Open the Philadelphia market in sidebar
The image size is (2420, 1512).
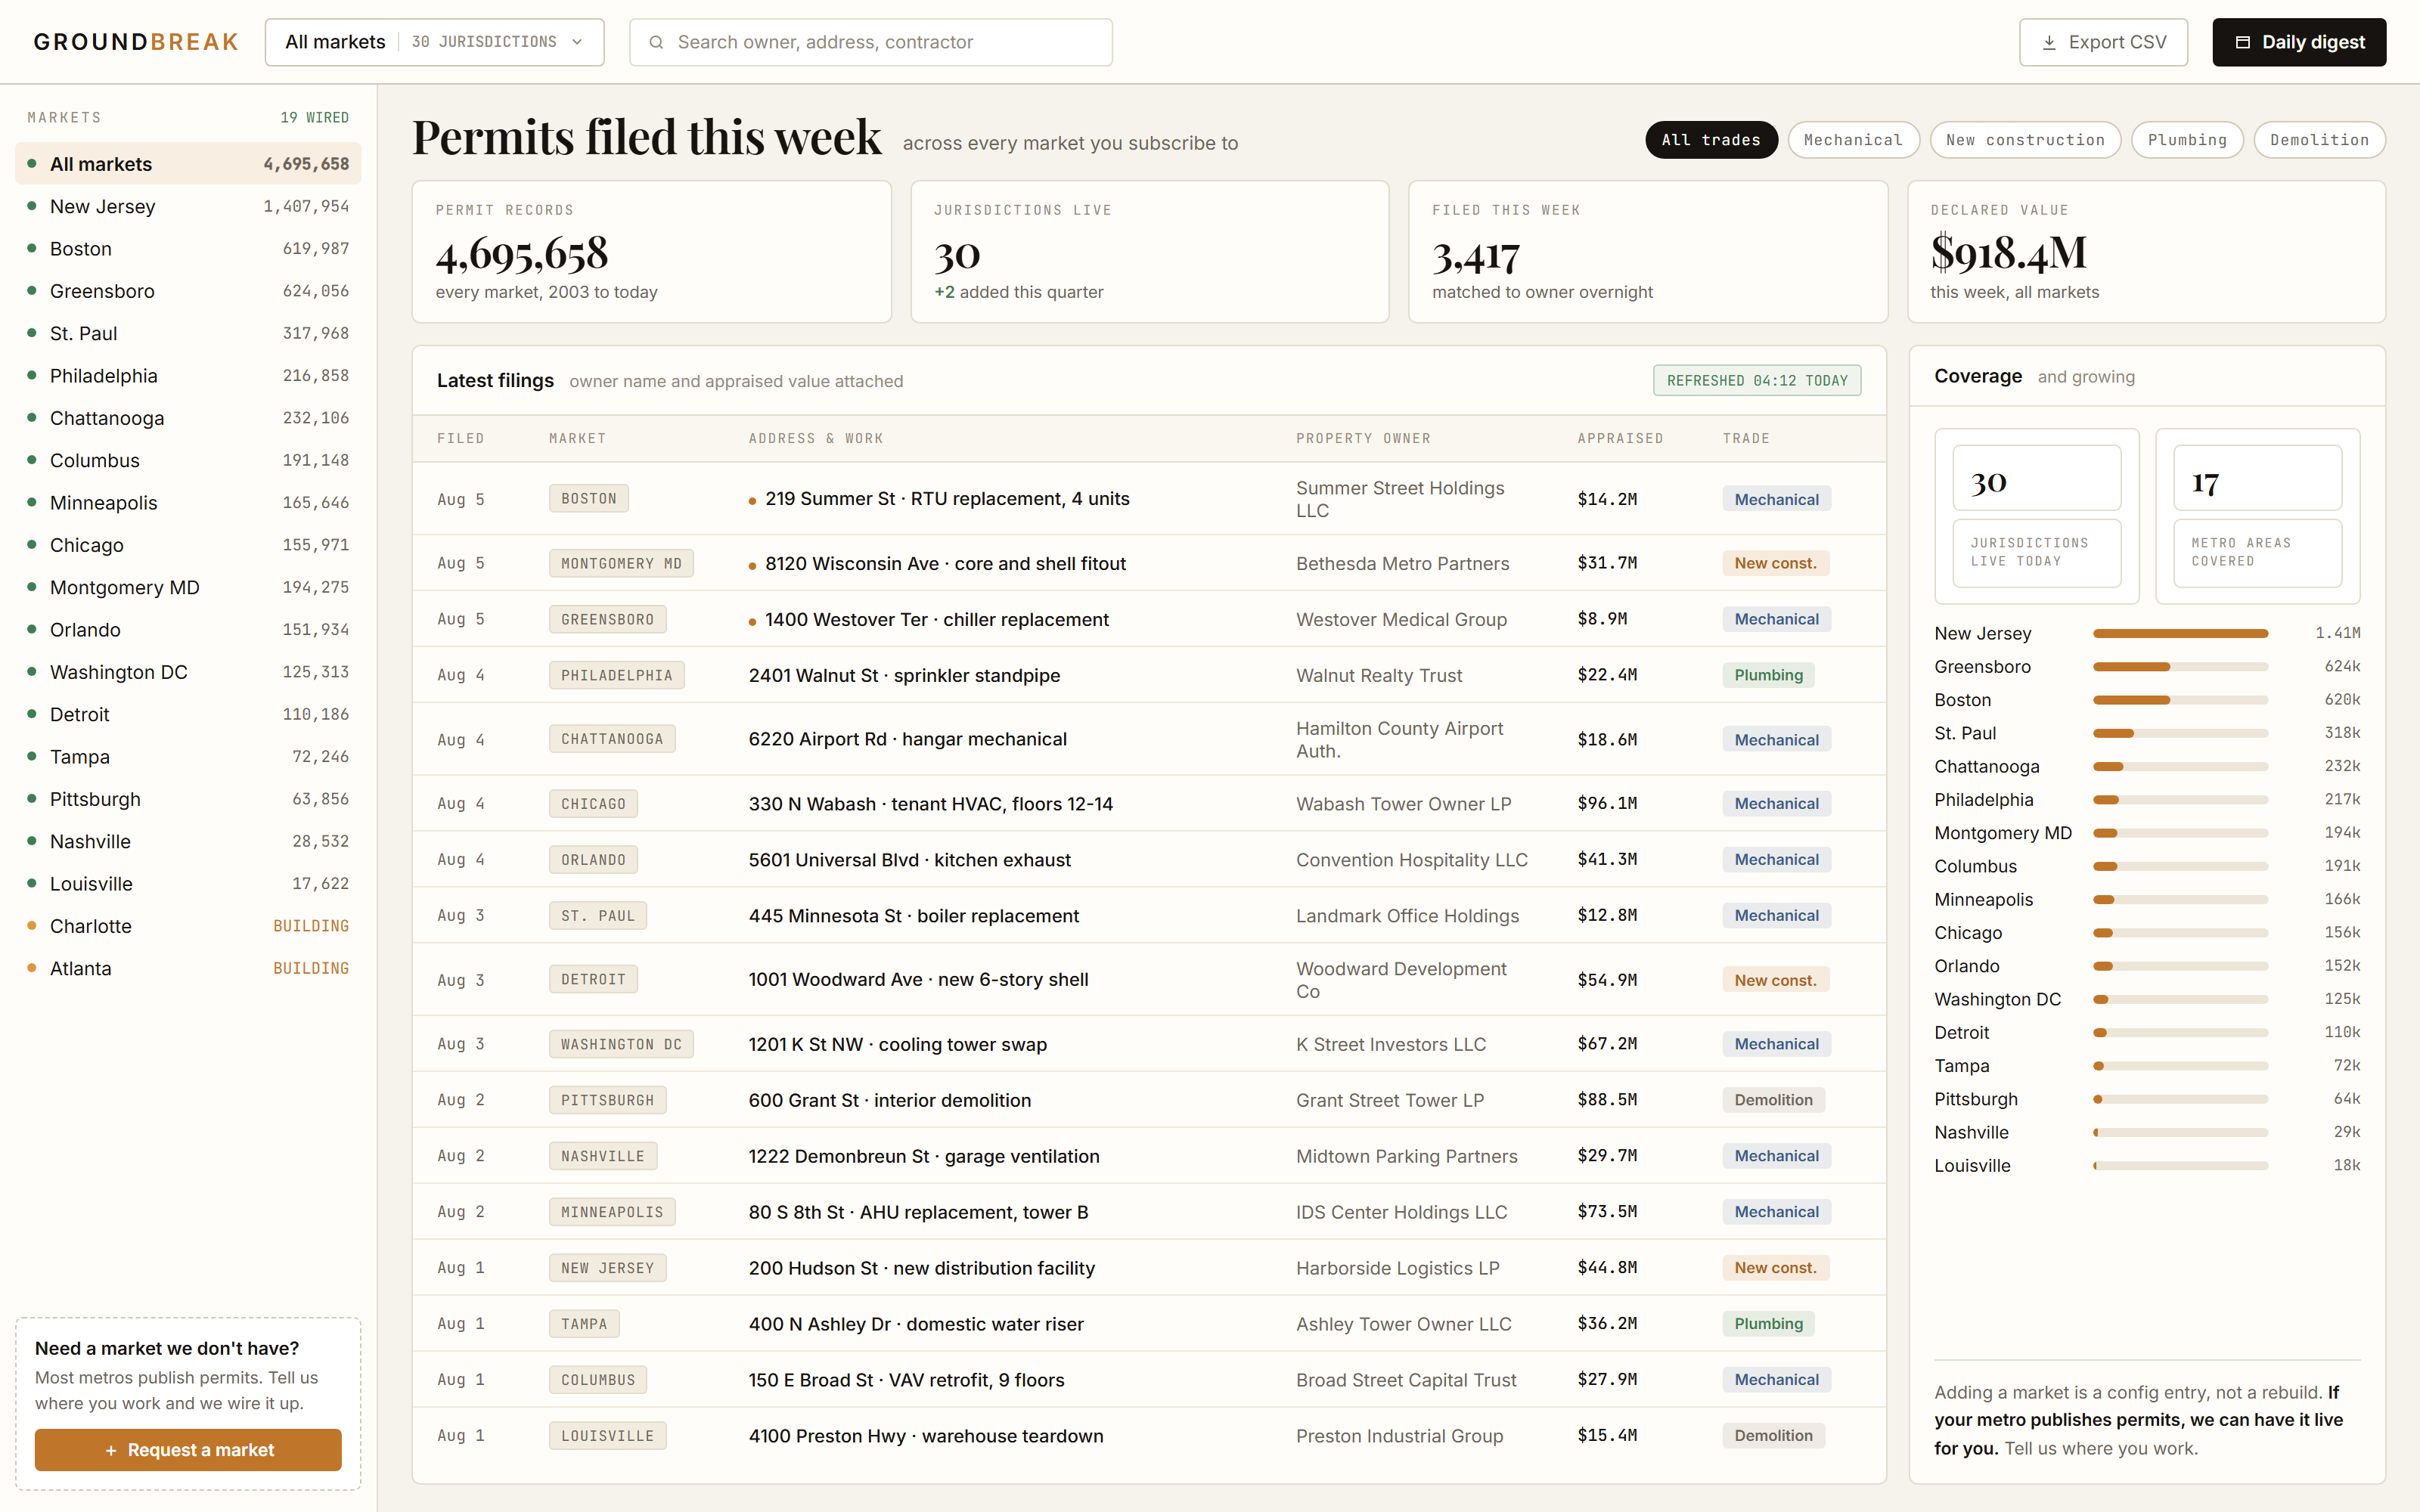tap(188, 375)
